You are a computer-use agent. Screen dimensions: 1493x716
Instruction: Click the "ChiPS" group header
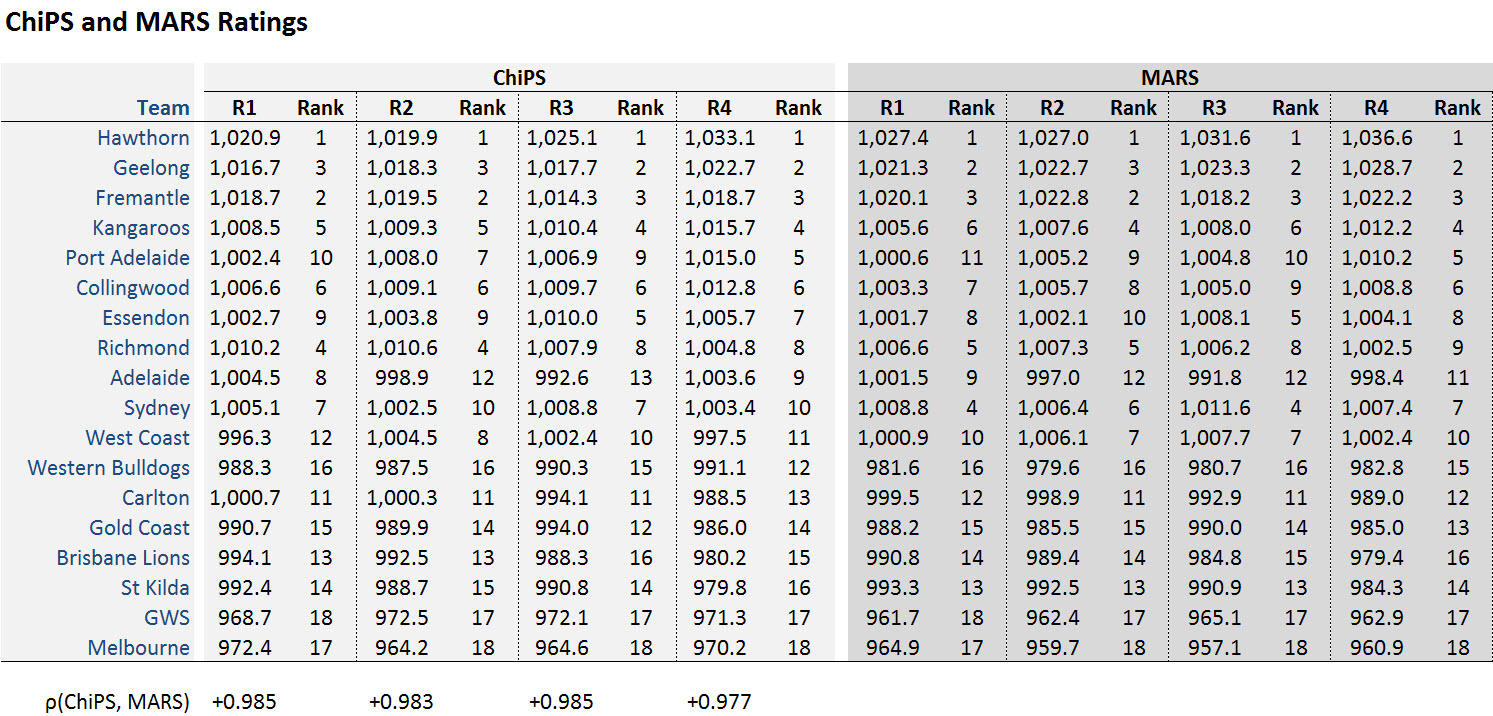(x=519, y=77)
